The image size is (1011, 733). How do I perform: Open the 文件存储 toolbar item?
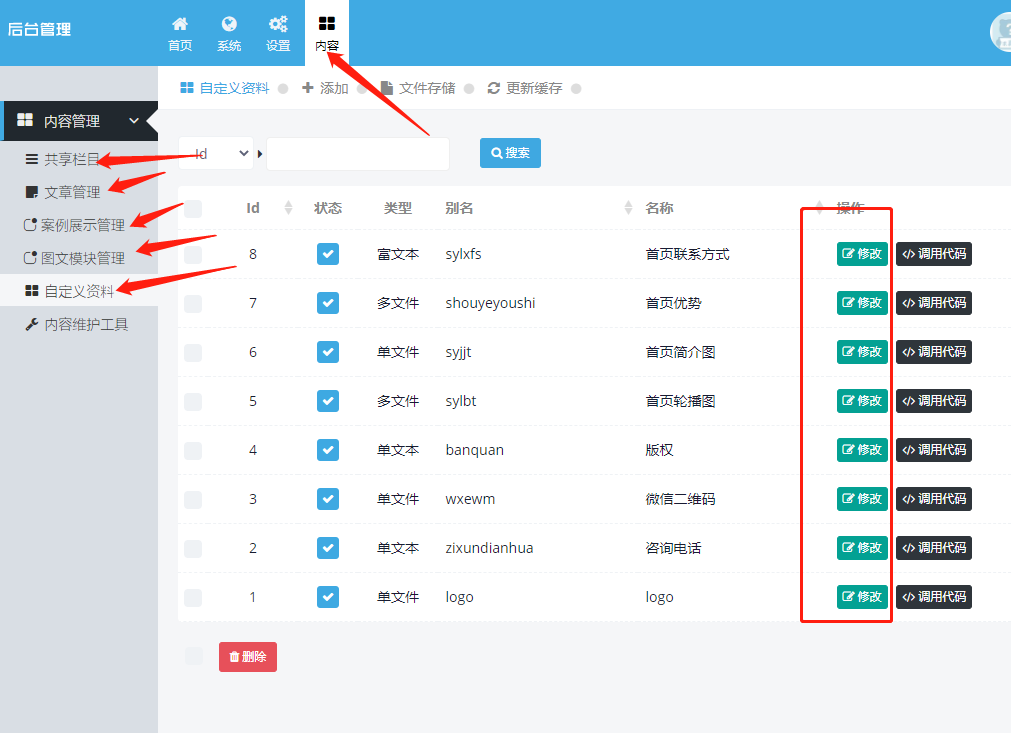tap(418, 88)
